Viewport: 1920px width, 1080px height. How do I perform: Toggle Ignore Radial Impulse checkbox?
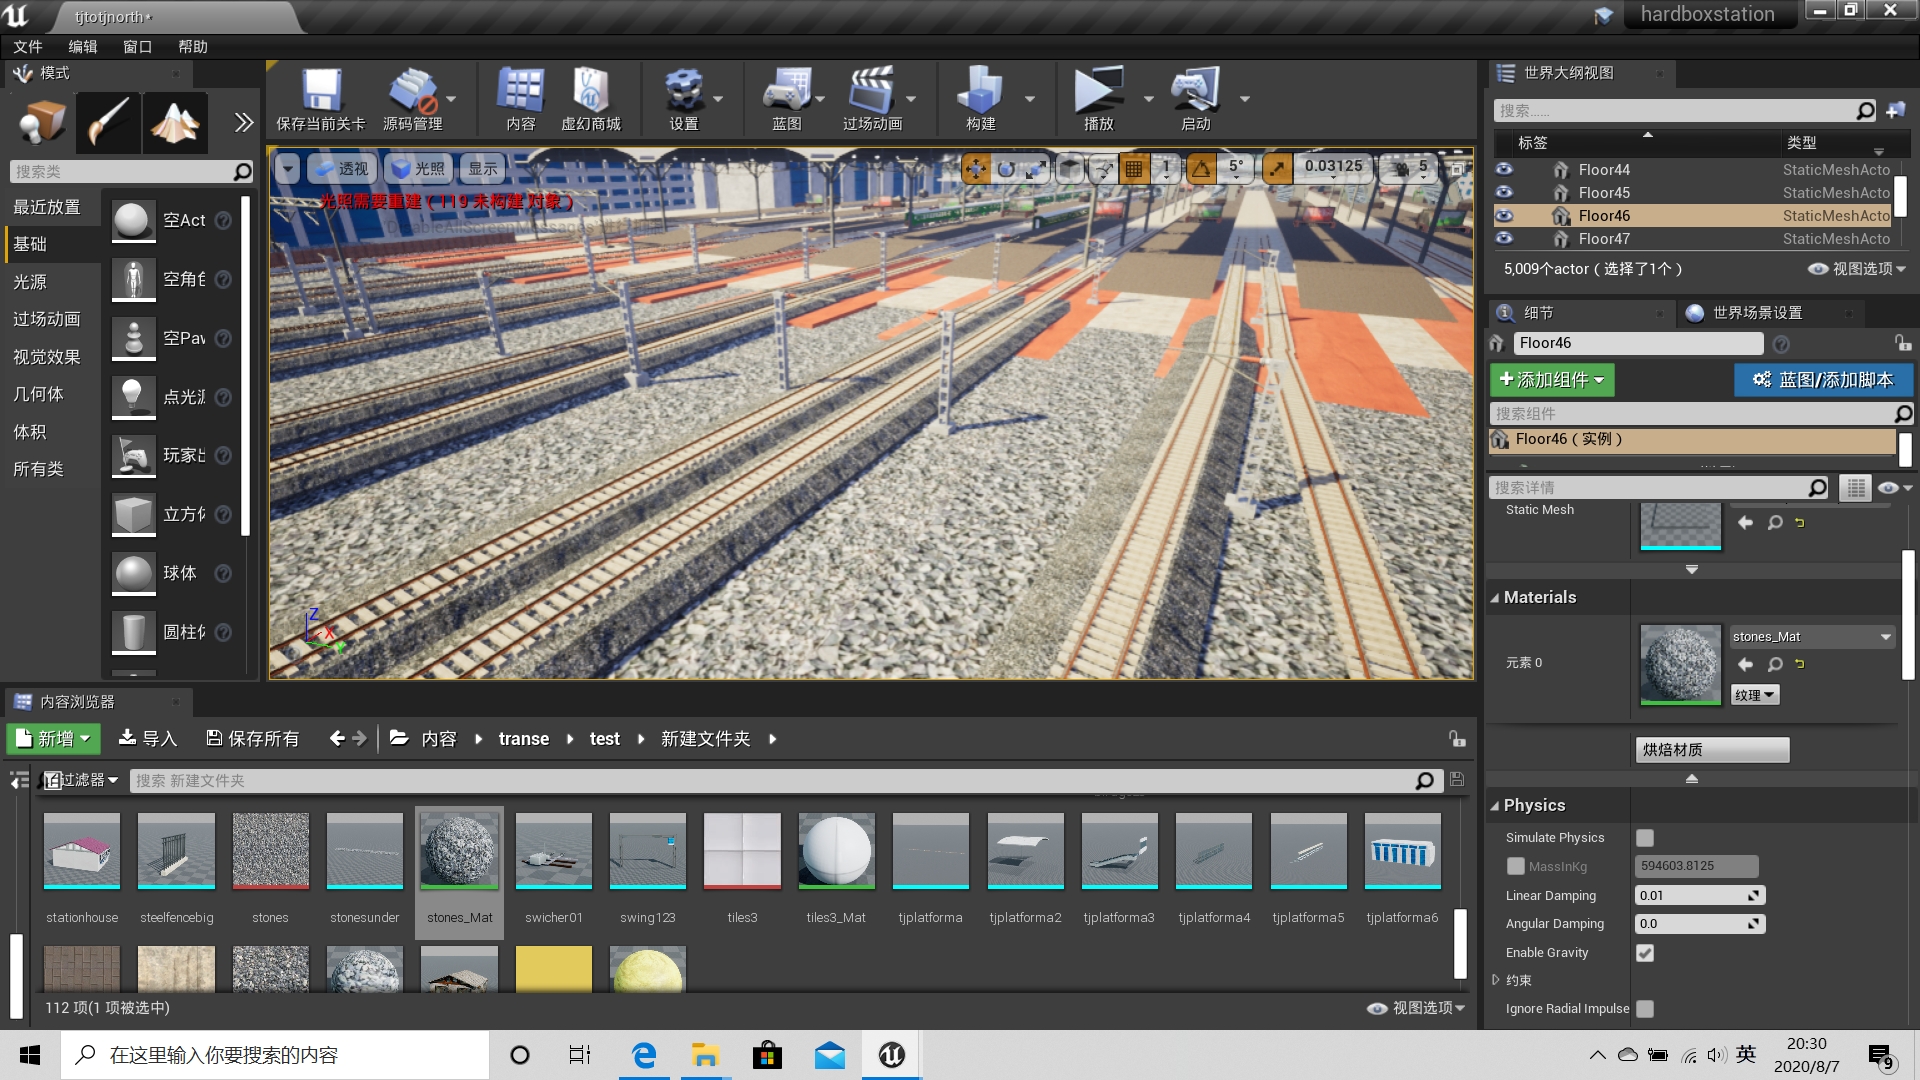click(x=1646, y=1009)
